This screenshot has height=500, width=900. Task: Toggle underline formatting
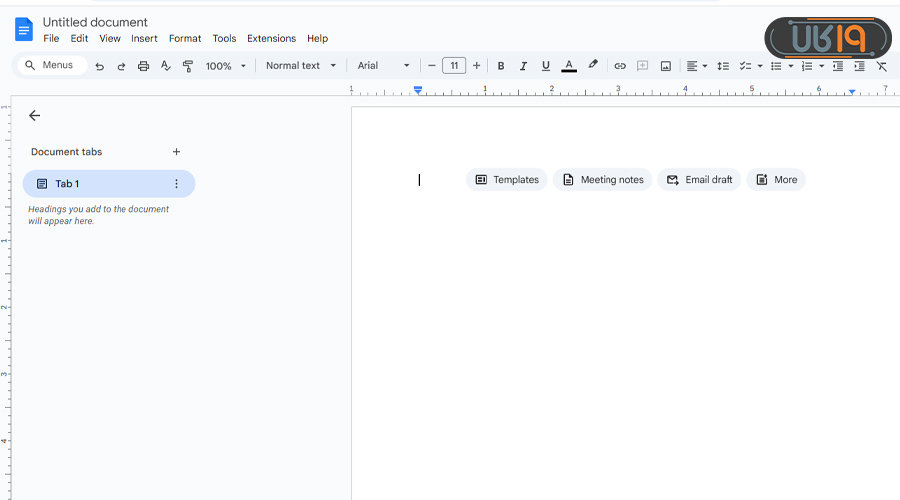coord(546,66)
